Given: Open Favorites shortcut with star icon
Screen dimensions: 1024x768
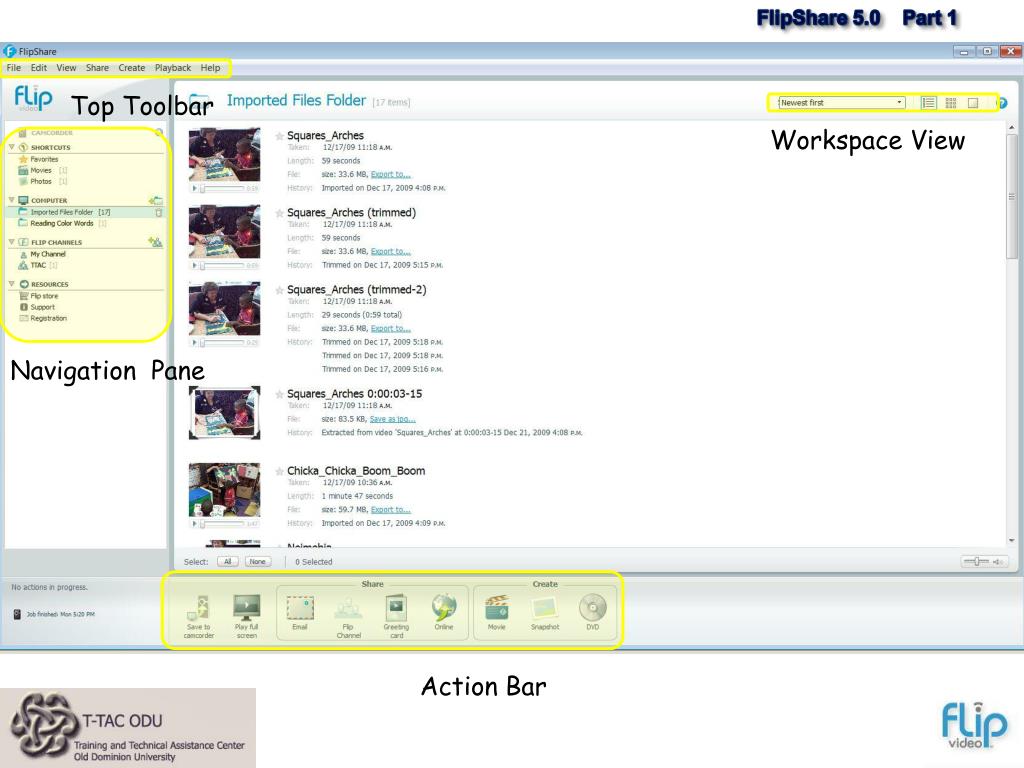Looking at the screenshot, I should [x=24, y=159].
